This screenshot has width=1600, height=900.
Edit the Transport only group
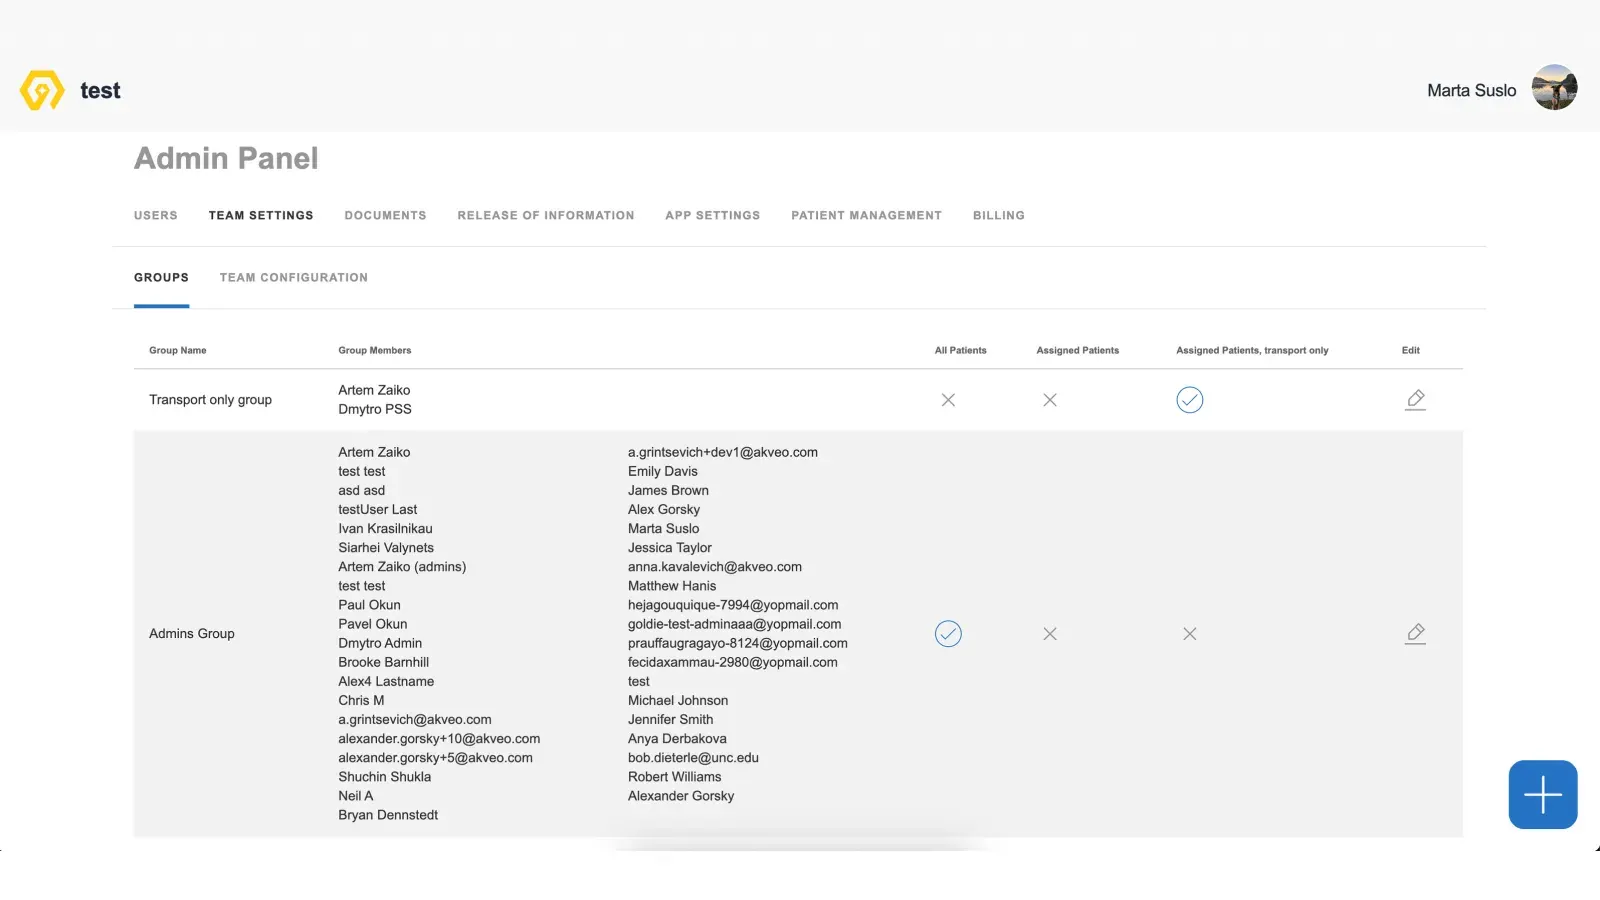(1415, 400)
